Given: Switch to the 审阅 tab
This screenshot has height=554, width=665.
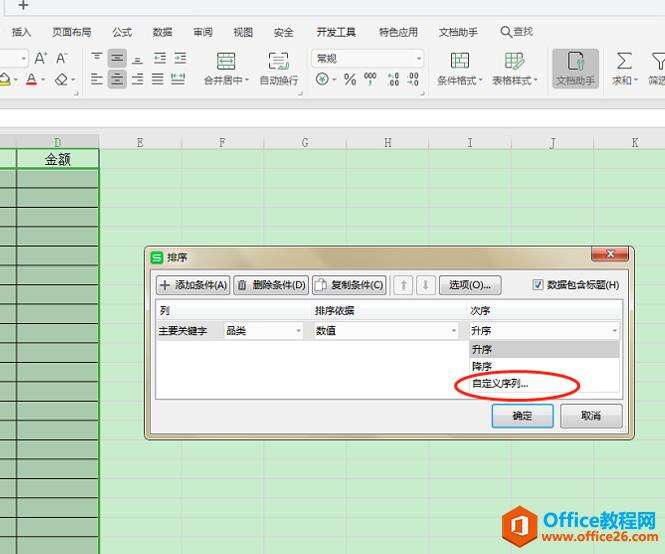Looking at the screenshot, I should click(203, 32).
